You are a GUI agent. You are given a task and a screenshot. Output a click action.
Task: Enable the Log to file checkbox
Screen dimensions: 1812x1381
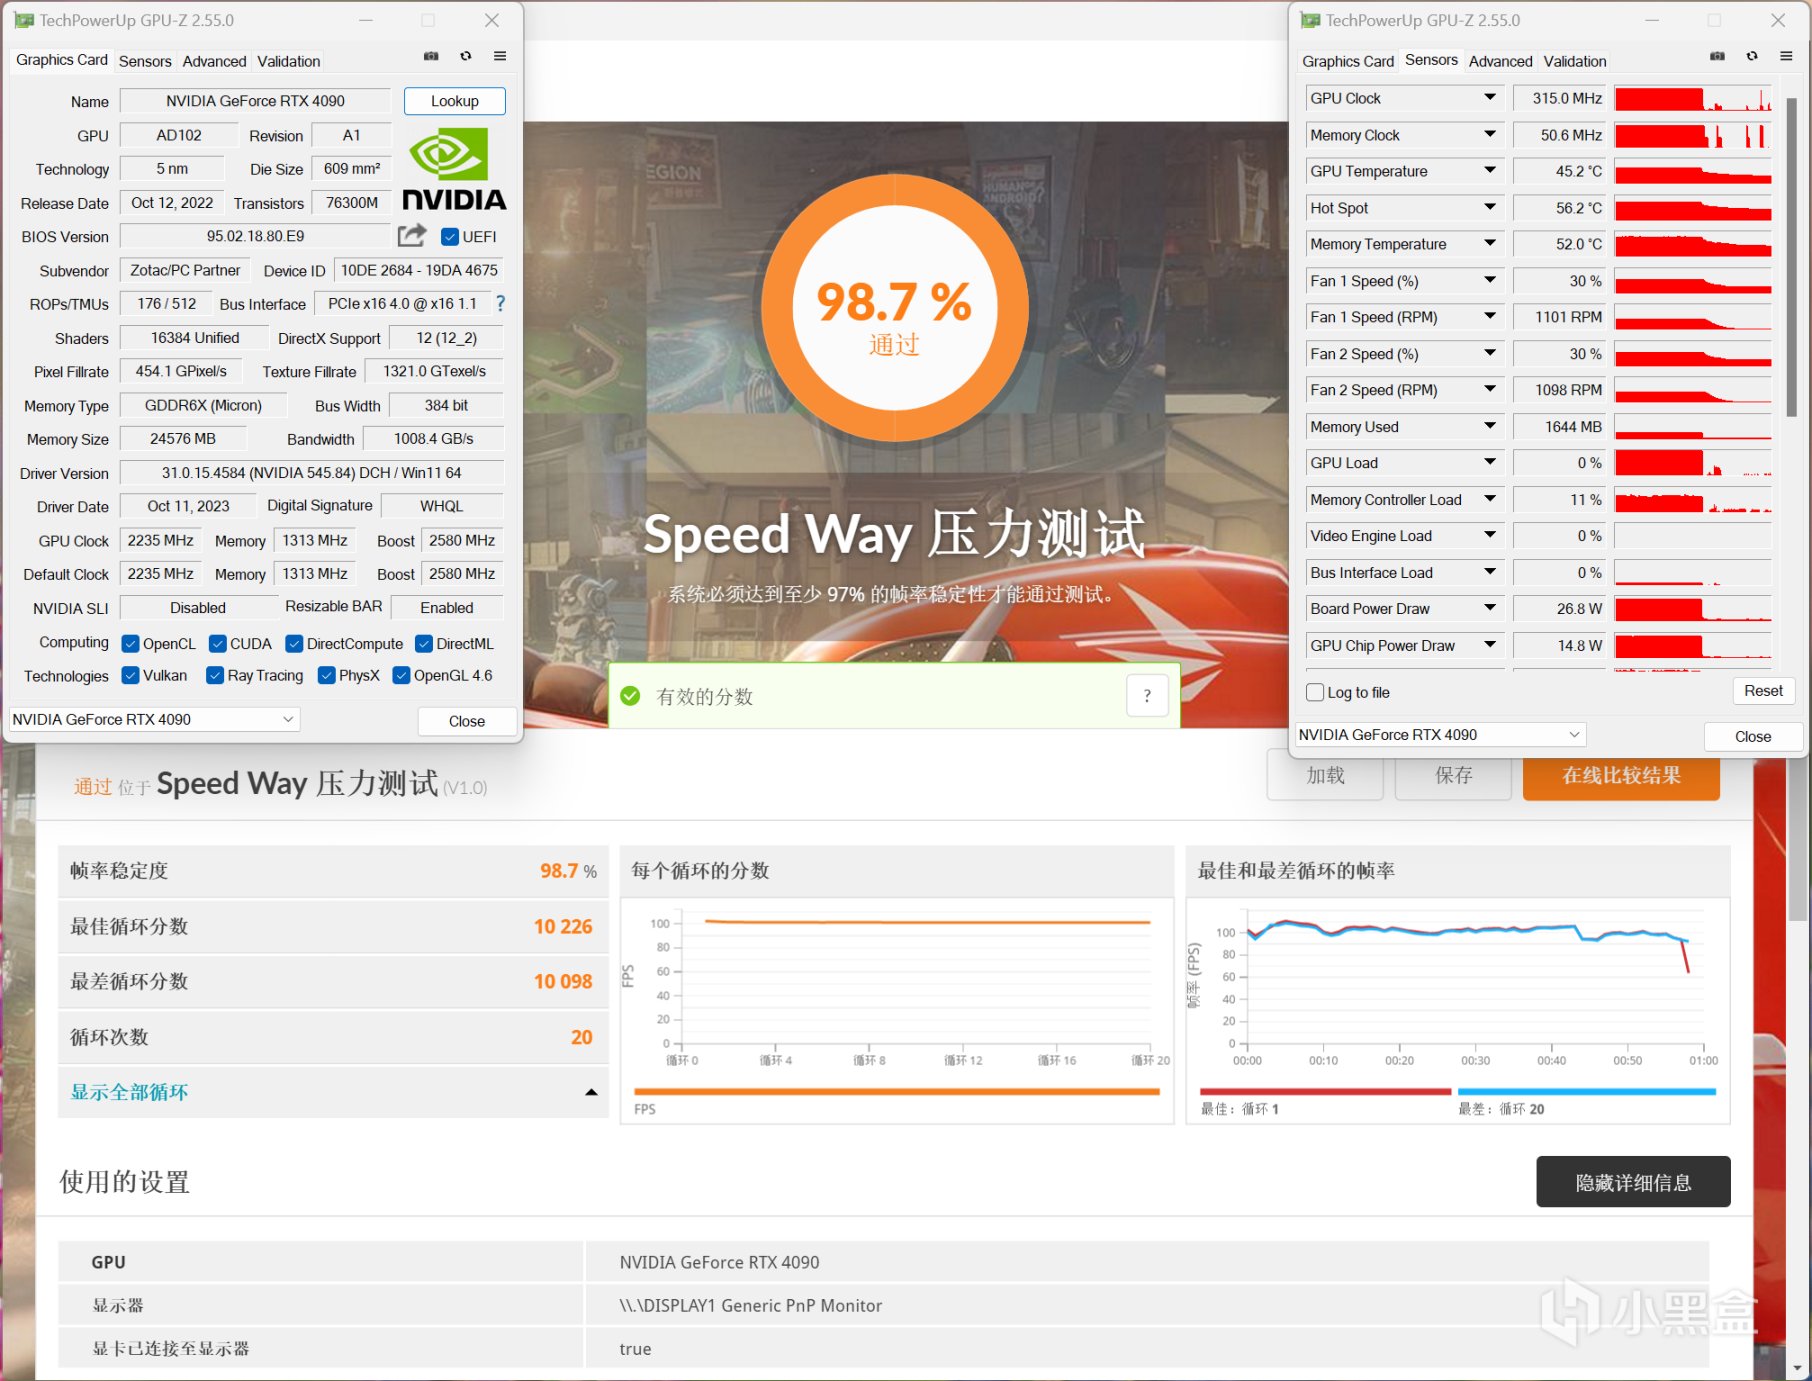pyautogui.click(x=1315, y=693)
